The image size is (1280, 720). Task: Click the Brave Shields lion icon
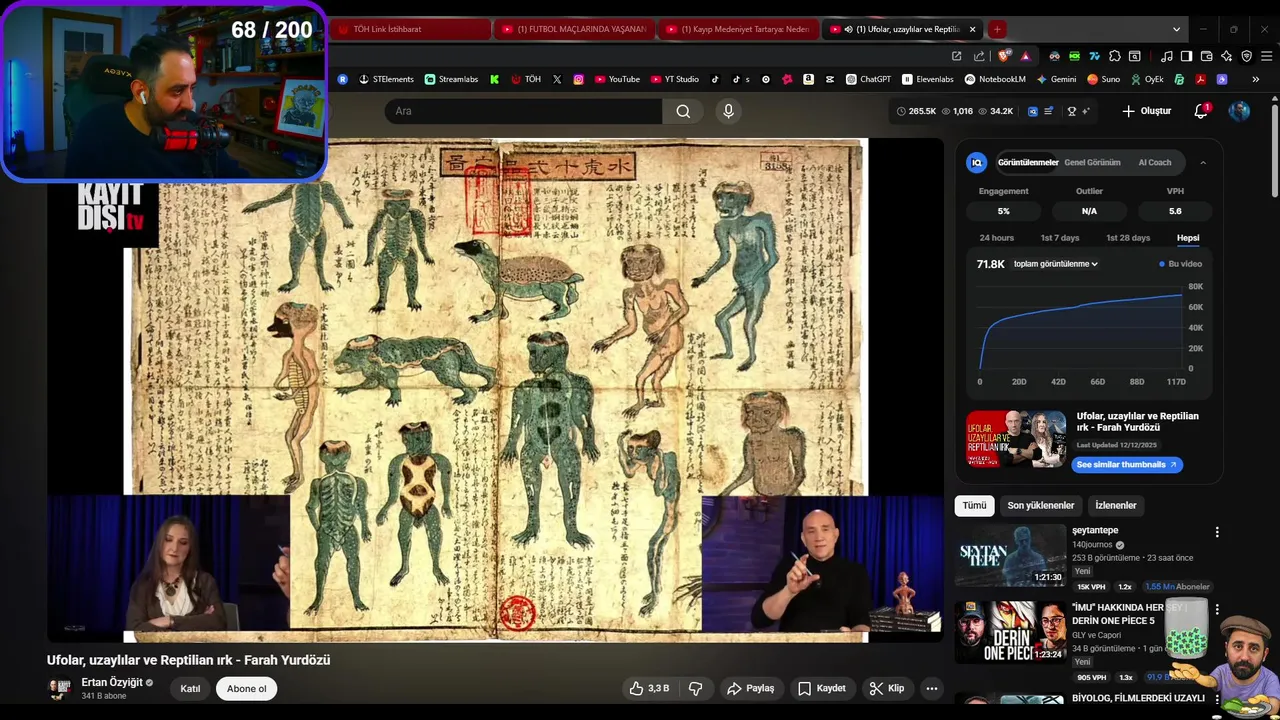pyautogui.click(x=1004, y=56)
